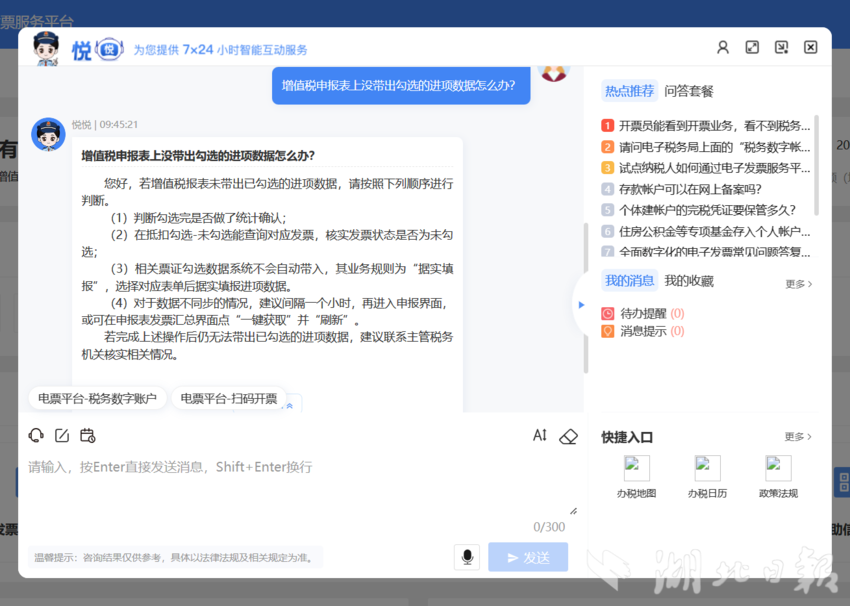Image resolution: width=850 pixels, height=606 pixels.
Task: Open the 办税日历 quick entry thumbnail
Action: pyautogui.click(x=707, y=476)
